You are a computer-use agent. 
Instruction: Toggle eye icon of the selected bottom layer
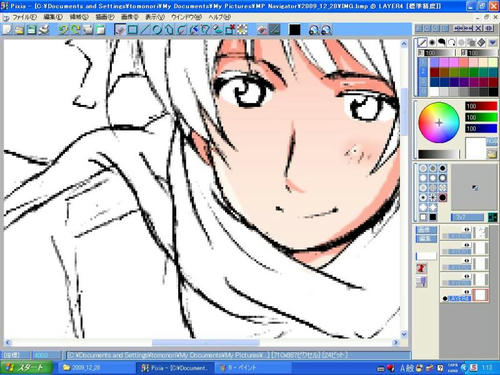pos(467,292)
